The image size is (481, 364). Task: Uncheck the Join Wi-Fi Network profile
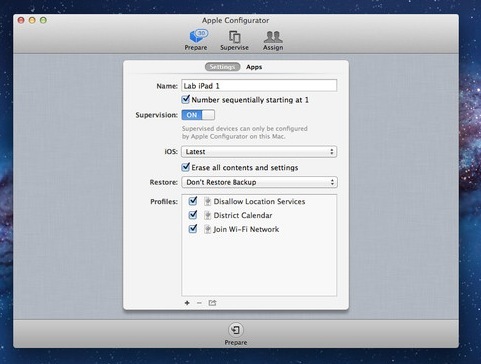193,229
